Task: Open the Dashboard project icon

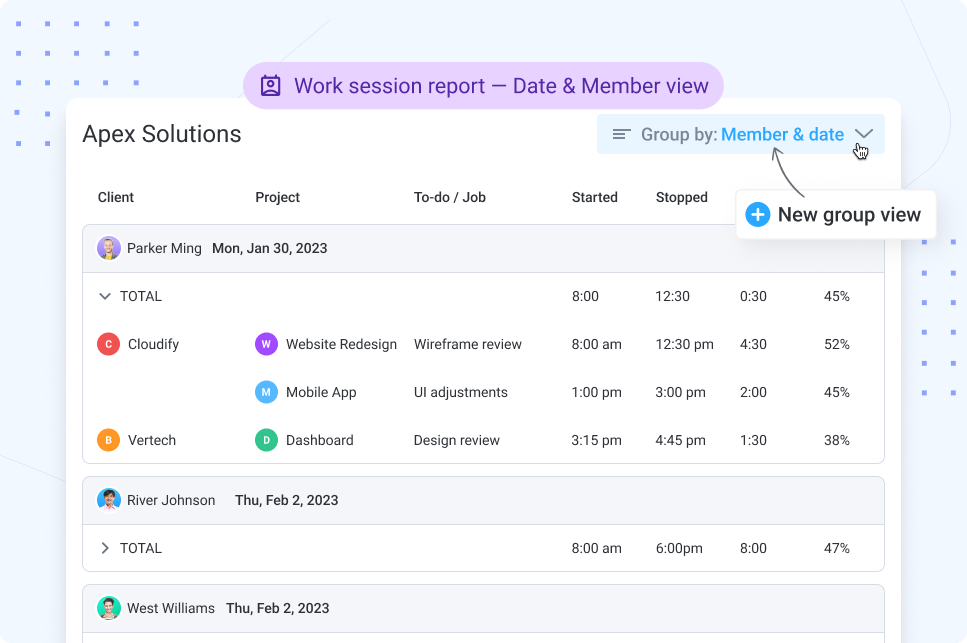Action: tap(266, 440)
